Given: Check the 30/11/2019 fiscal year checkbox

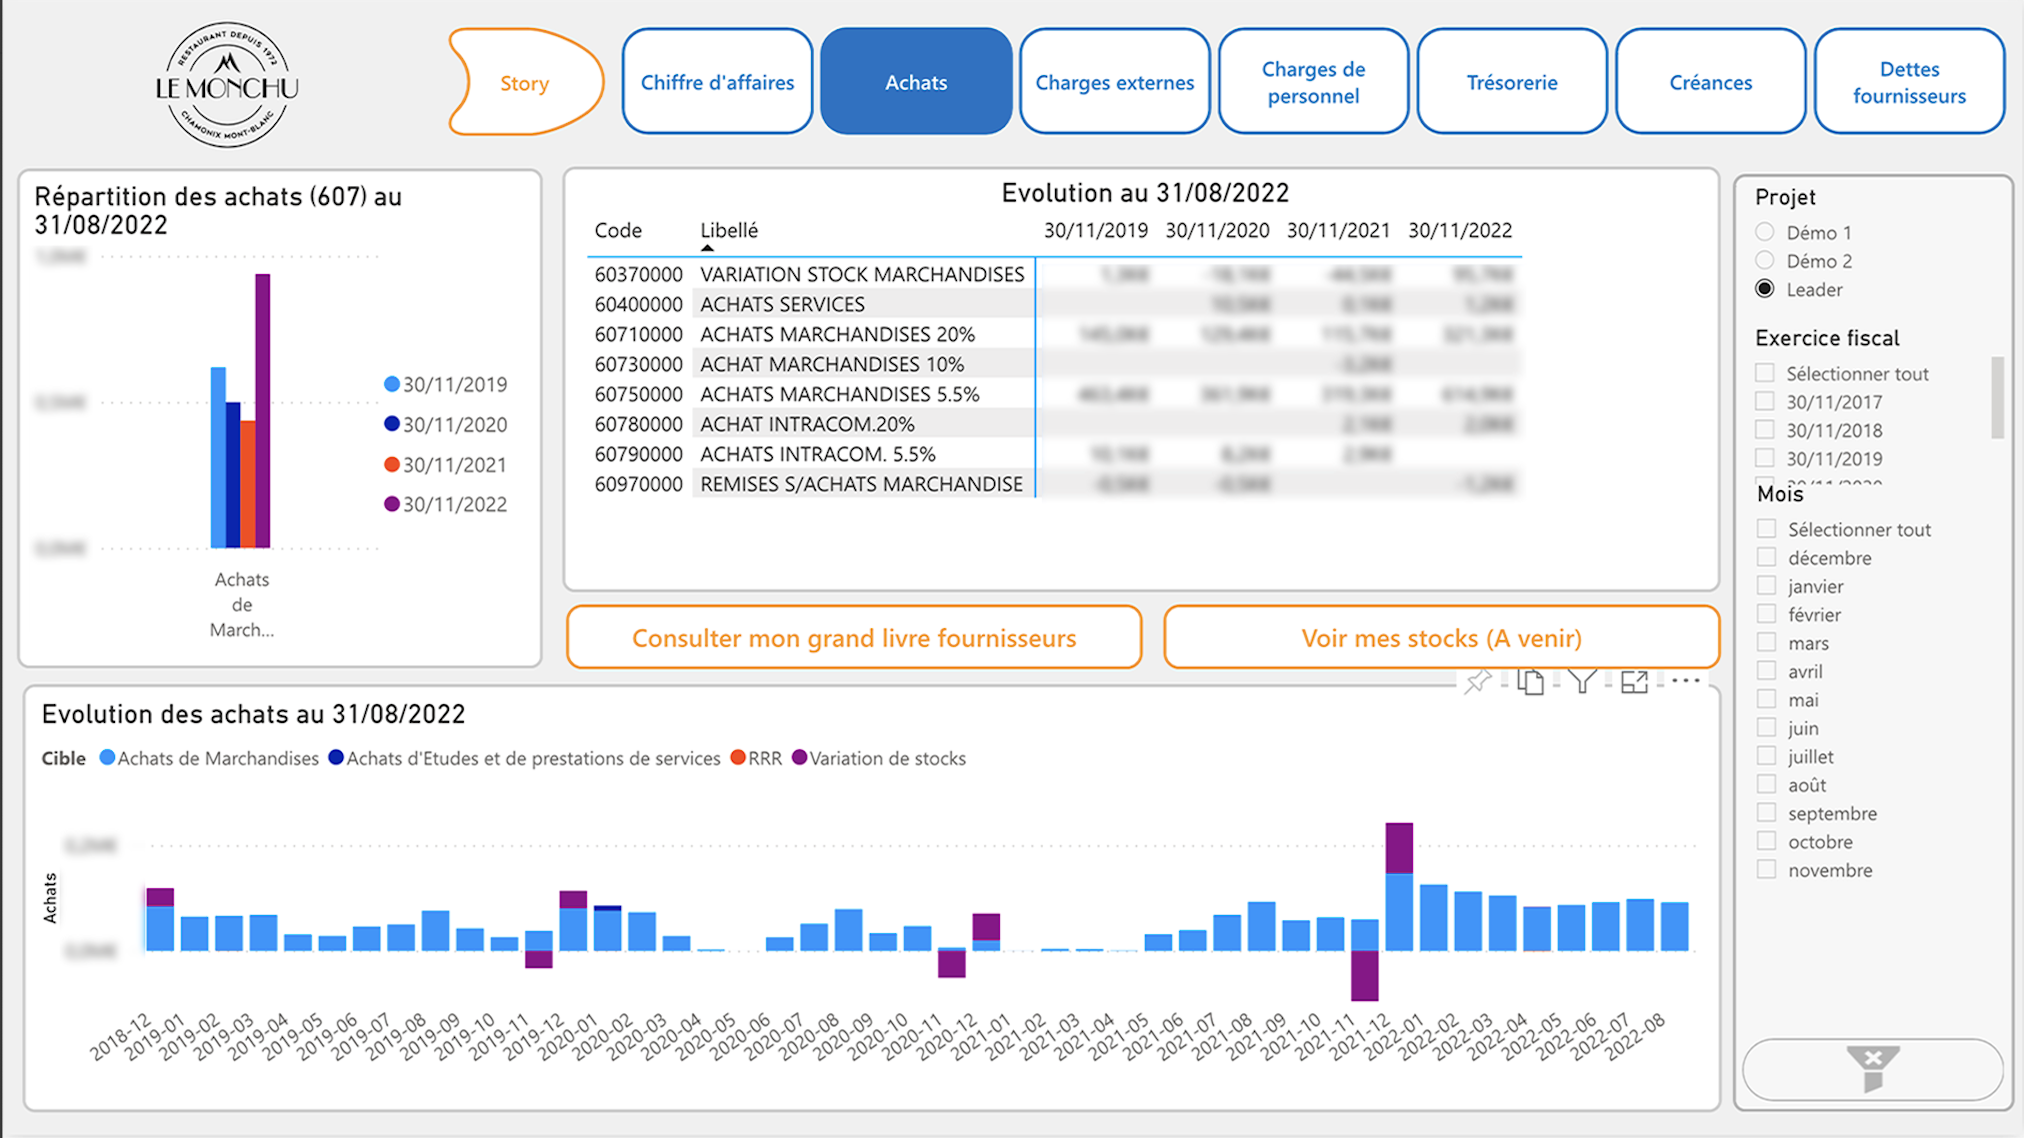Looking at the screenshot, I should tap(1765, 458).
